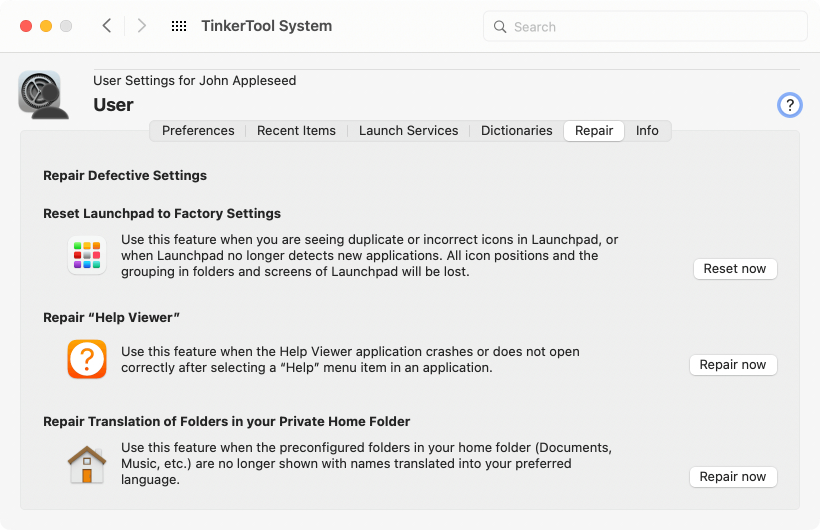Viewport: 820px width, 530px height.
Task: Select the Repair tab
Action: tap(594, 131)
